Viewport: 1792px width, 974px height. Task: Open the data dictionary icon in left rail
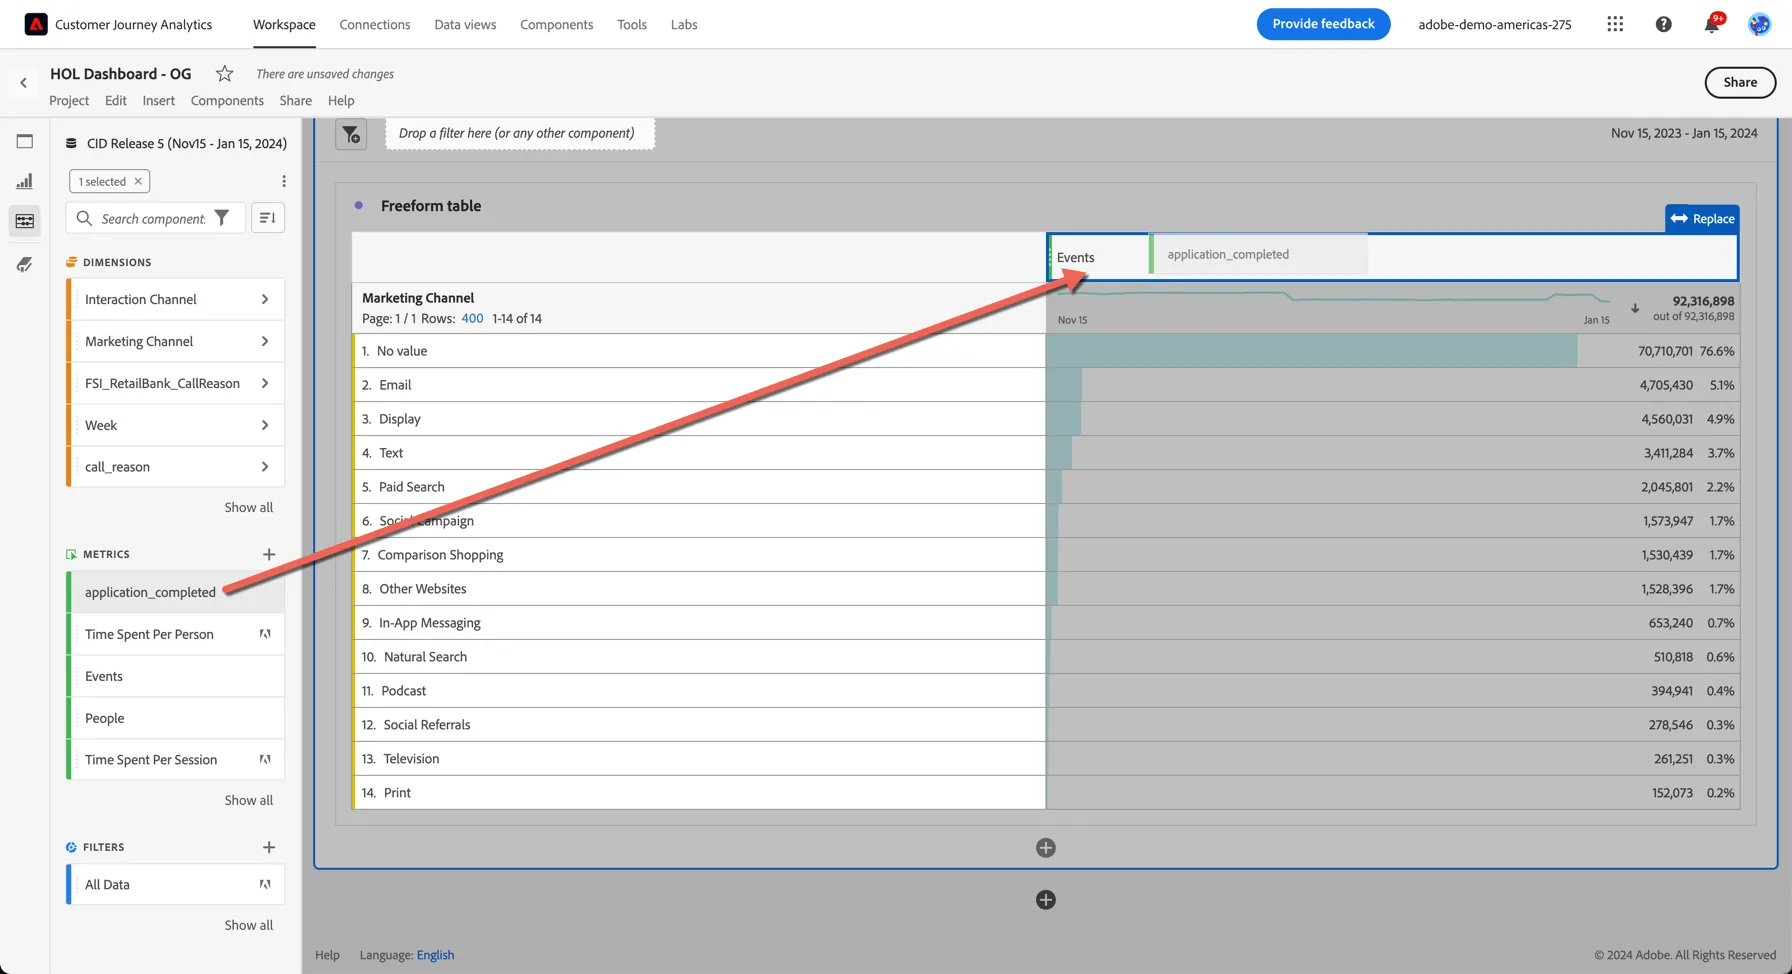click(25, 264)
